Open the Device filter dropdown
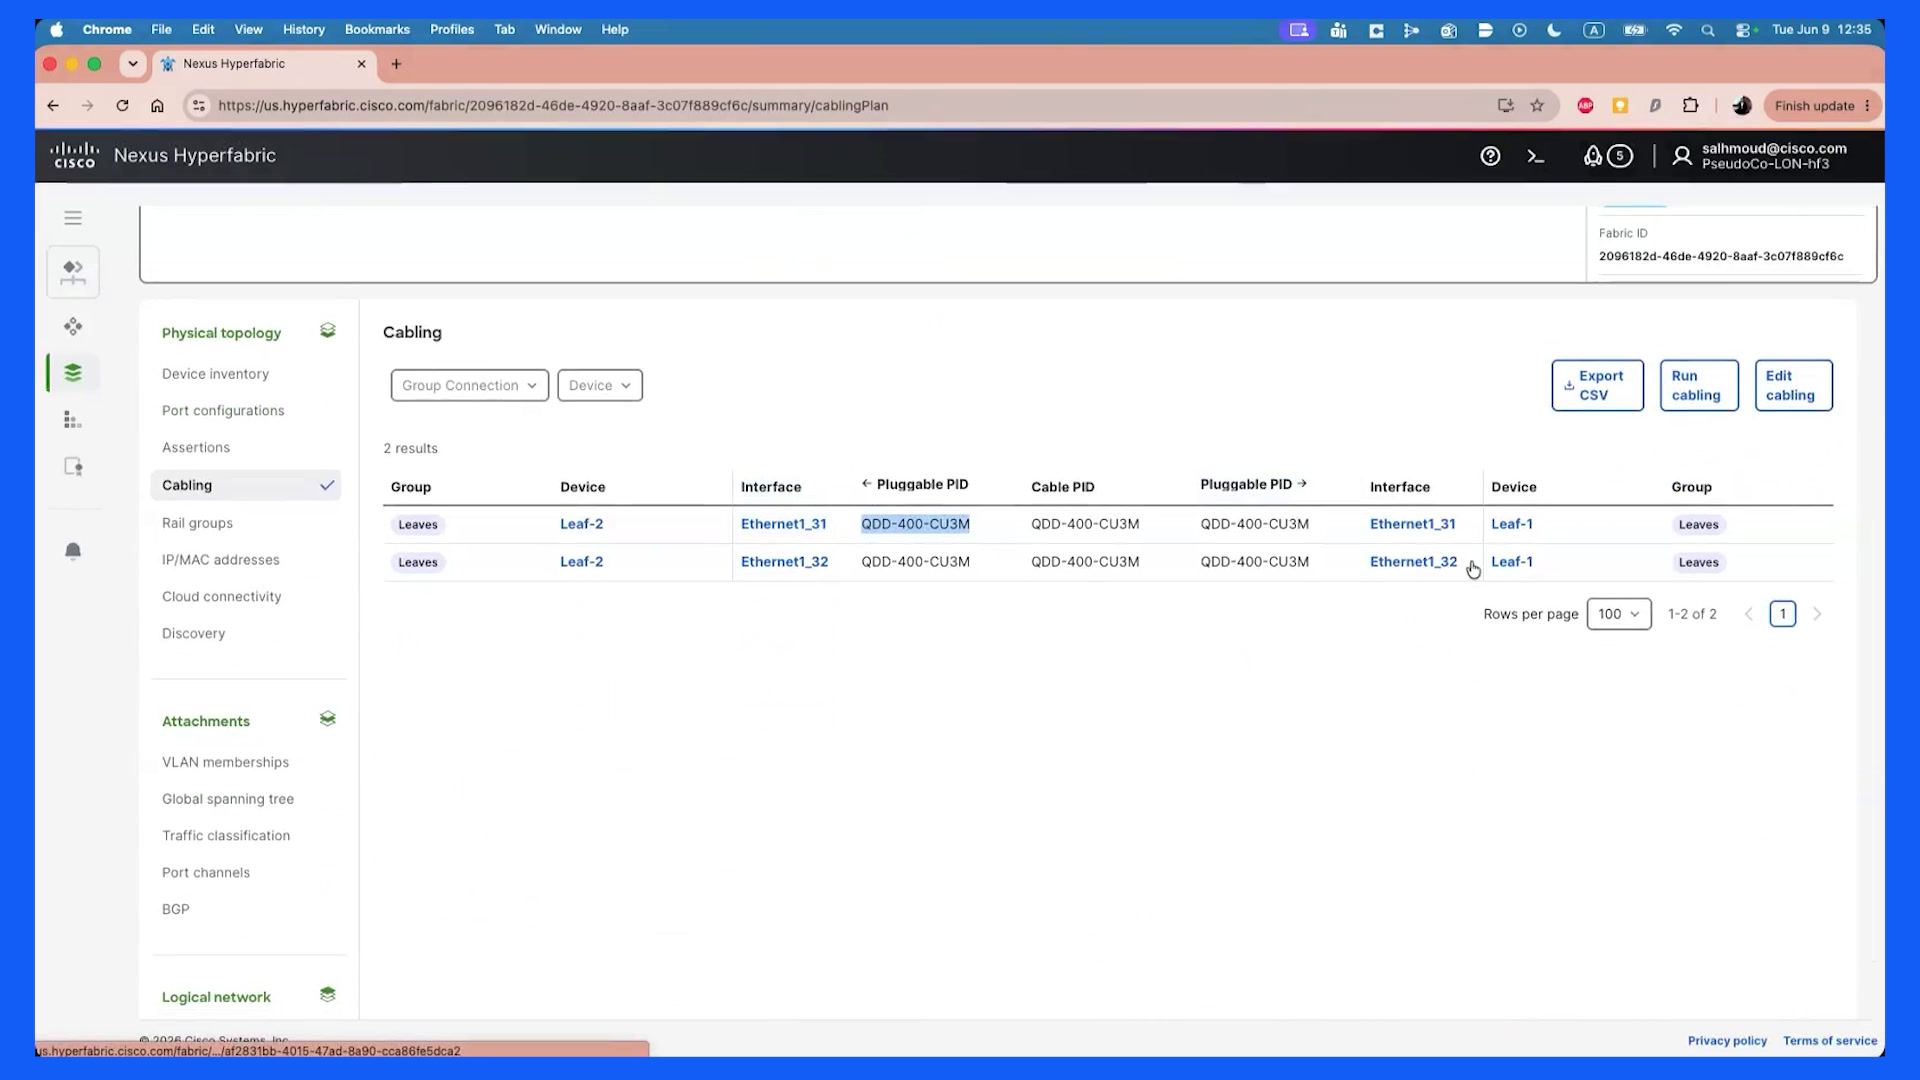This screenshot has height=1080, width=1920. pos(600,385)
